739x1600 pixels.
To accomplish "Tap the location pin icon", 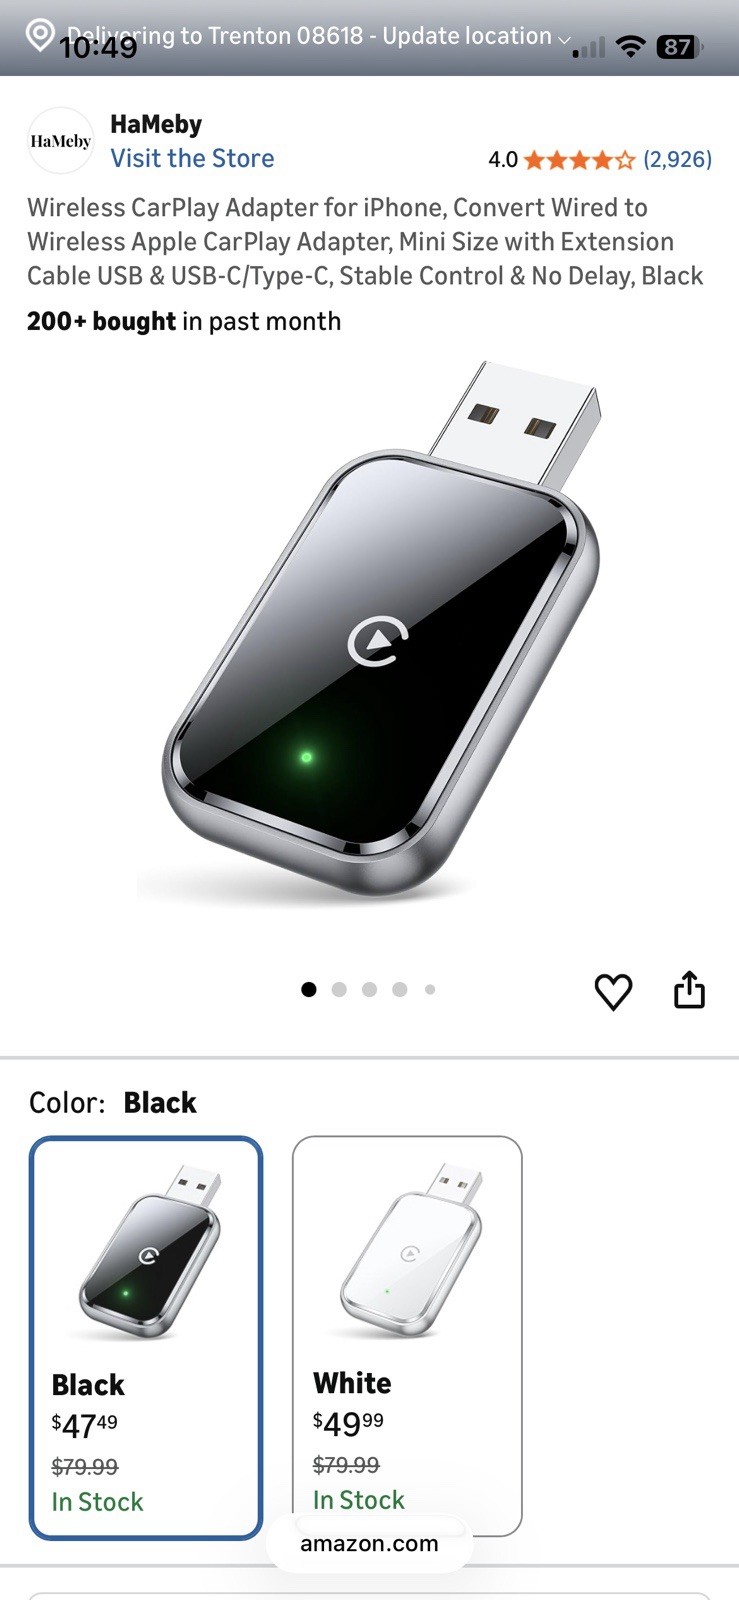I will pos(39,35).
